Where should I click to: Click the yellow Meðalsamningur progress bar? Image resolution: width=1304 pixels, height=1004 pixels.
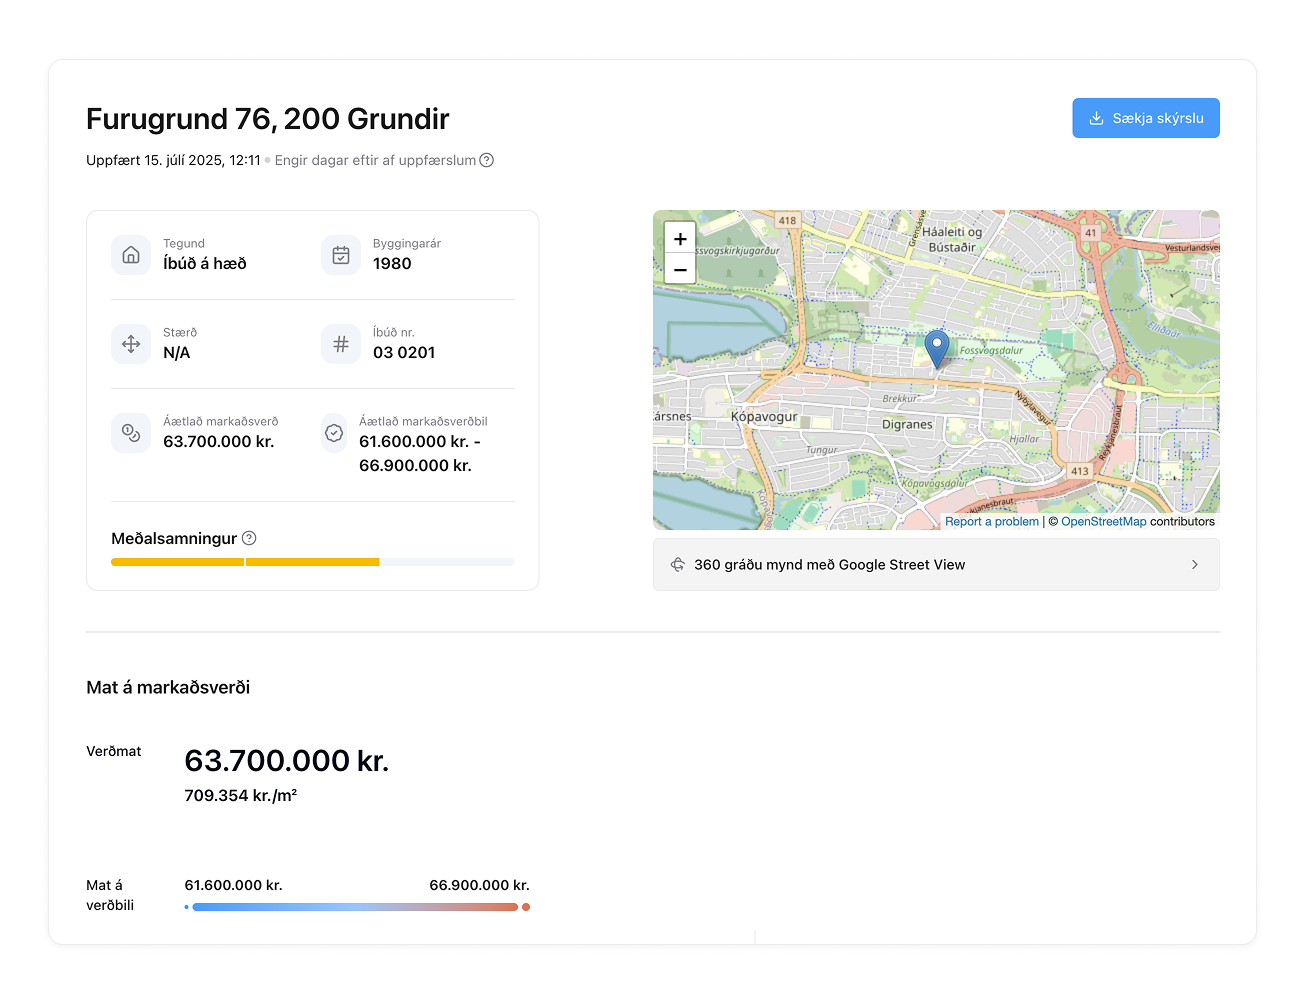coord(245,562)
